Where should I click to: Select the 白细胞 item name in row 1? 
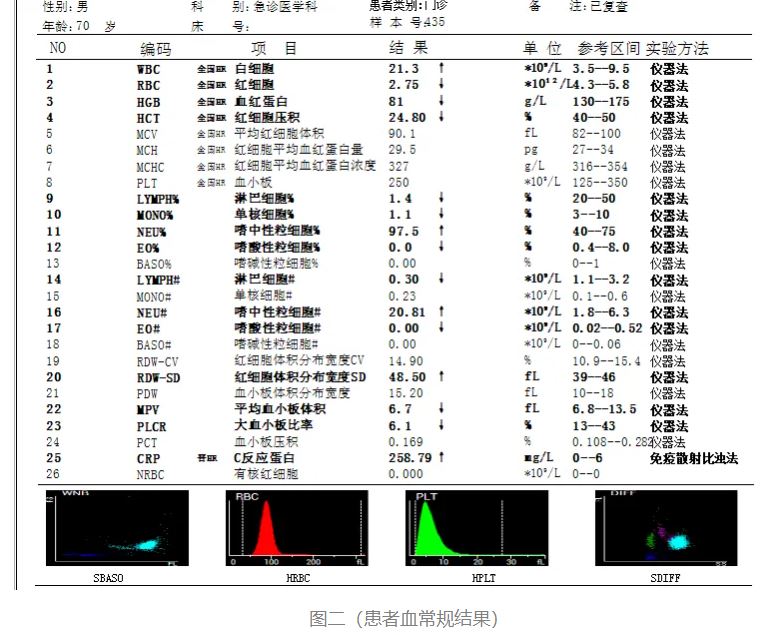coord(254,69)
